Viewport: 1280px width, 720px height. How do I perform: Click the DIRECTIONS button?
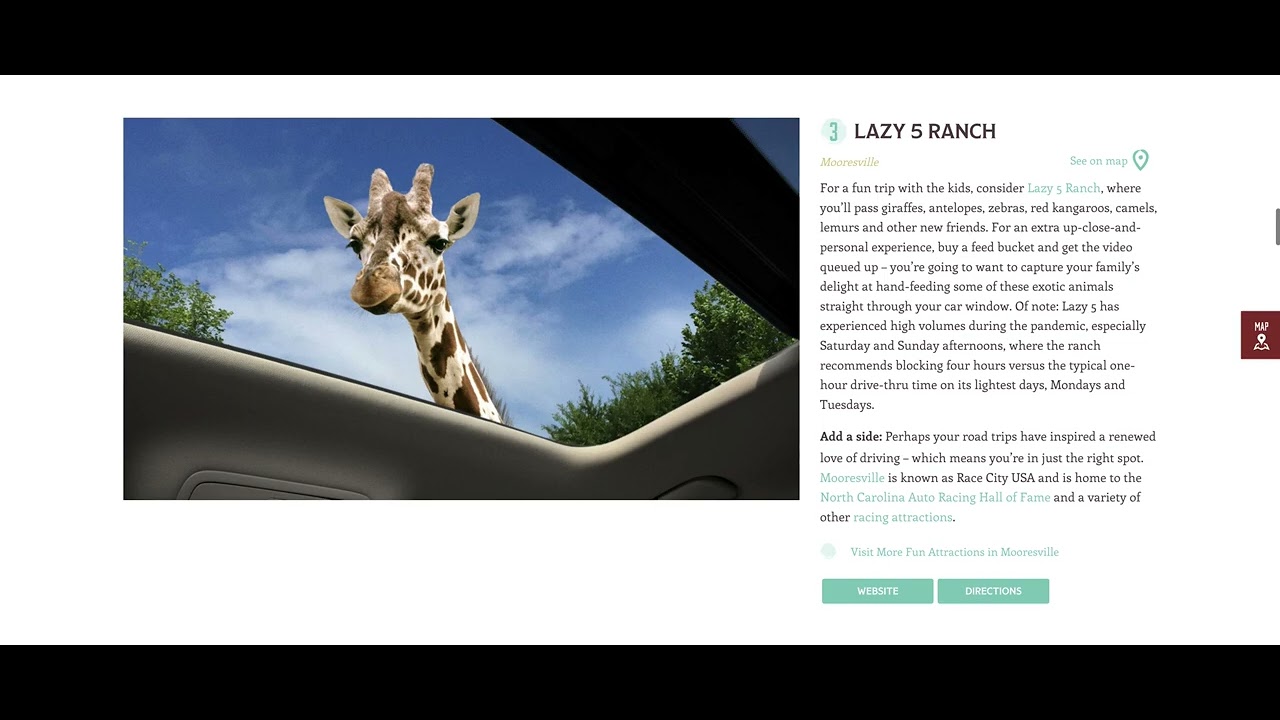pos(993,591)
